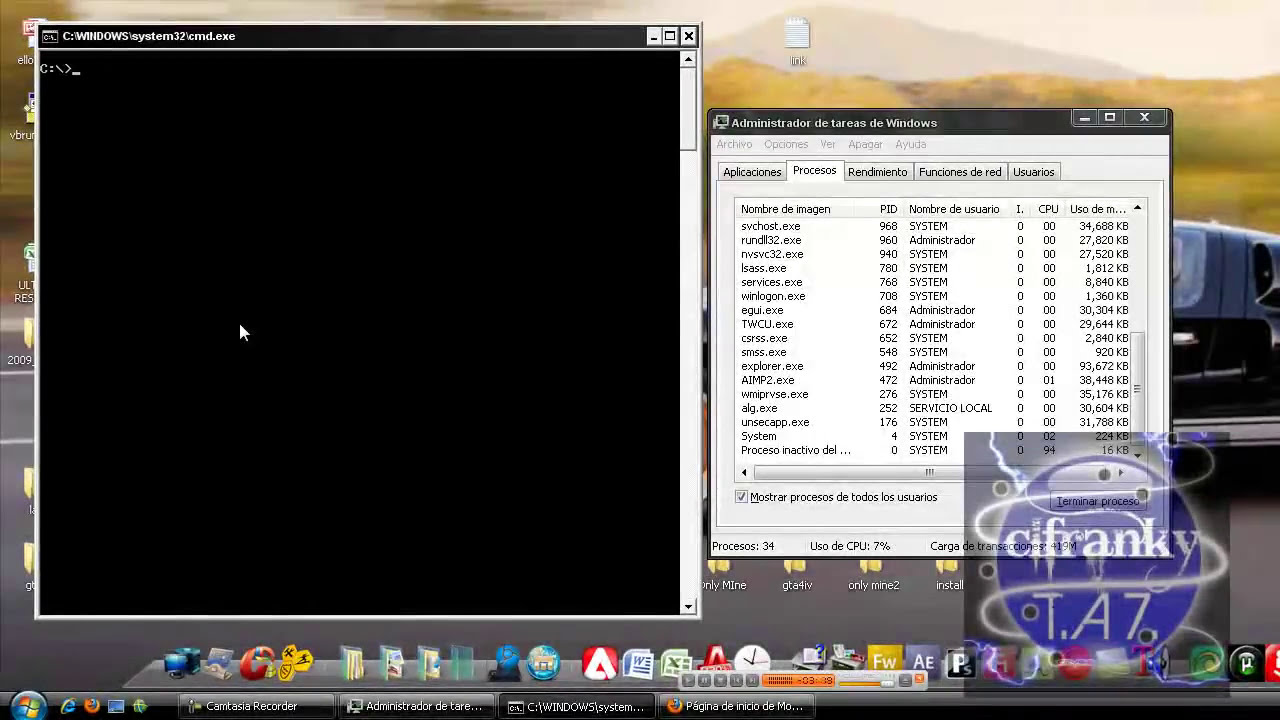1280x720 pixels.
Task: Click the Terminar proceso button
Action: point(1098,501)
